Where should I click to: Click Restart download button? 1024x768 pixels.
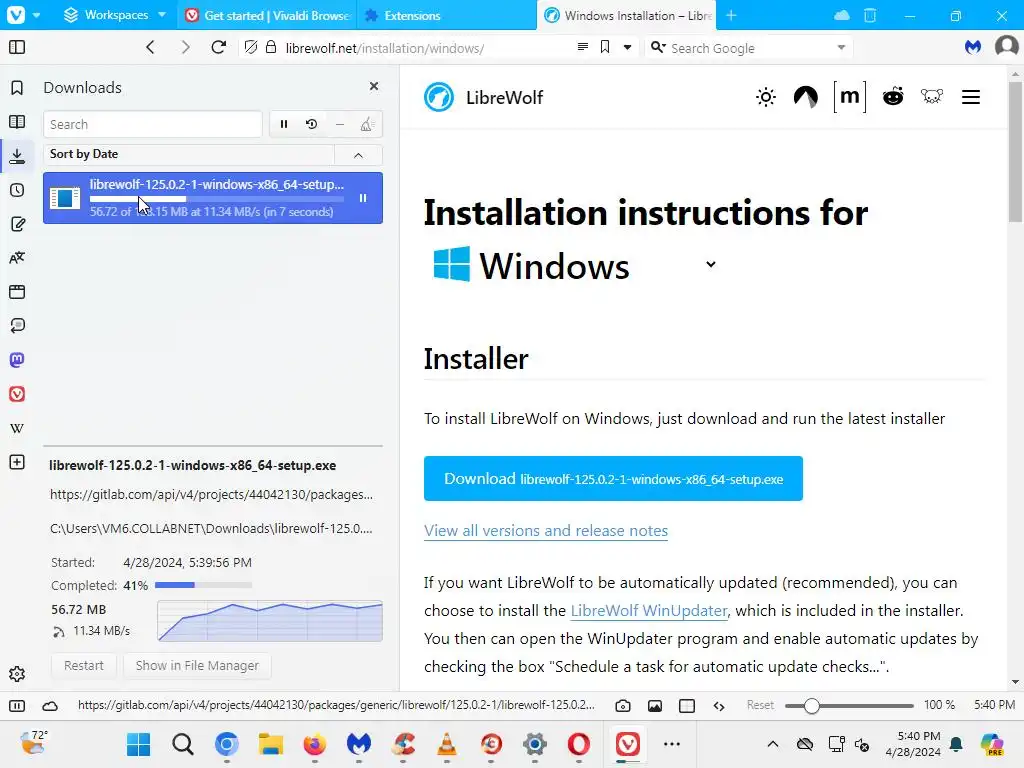pyautogui.click(x=84, y=665)
